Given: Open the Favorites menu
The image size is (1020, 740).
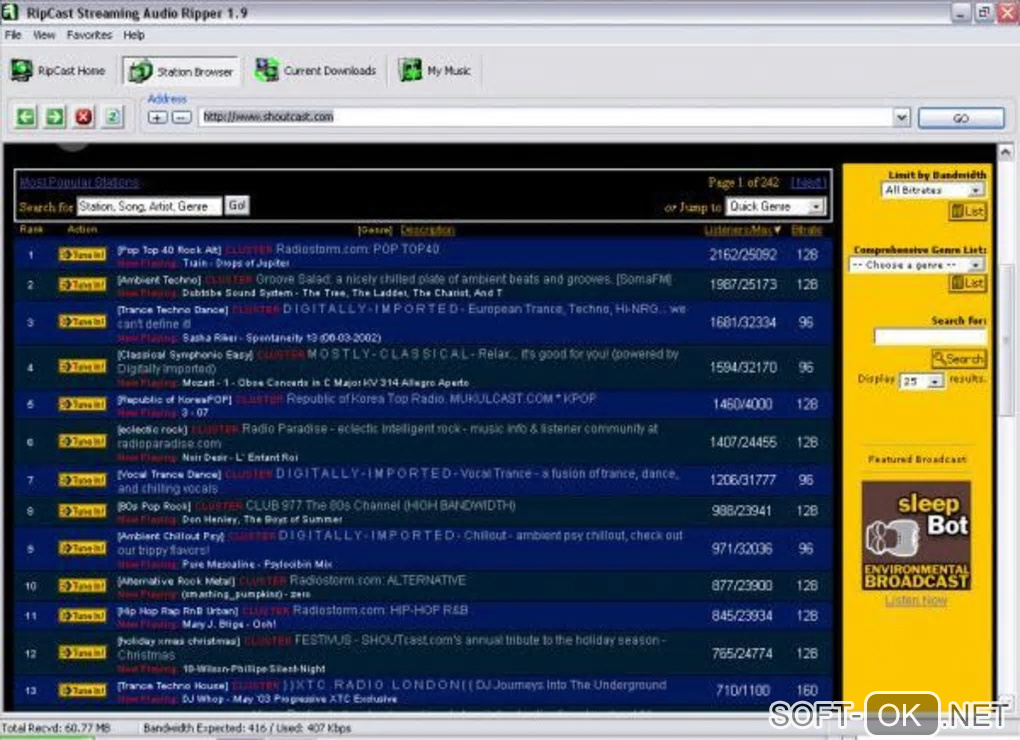Looking at the screenshot, I should (89, 35).
